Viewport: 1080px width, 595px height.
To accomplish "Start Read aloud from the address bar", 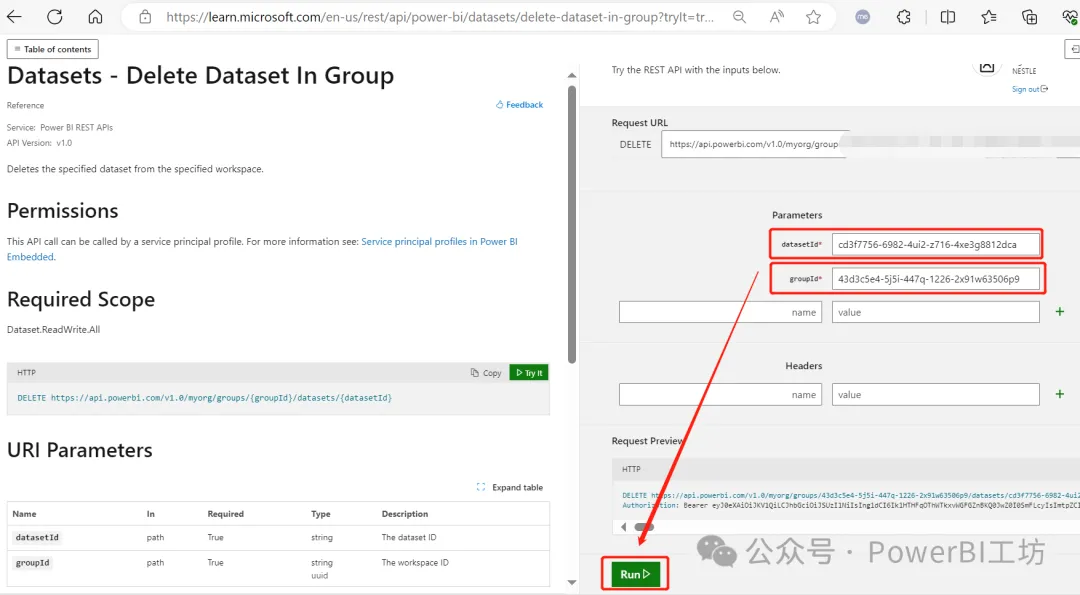I will pyautogui.click(x=776, y=17).
